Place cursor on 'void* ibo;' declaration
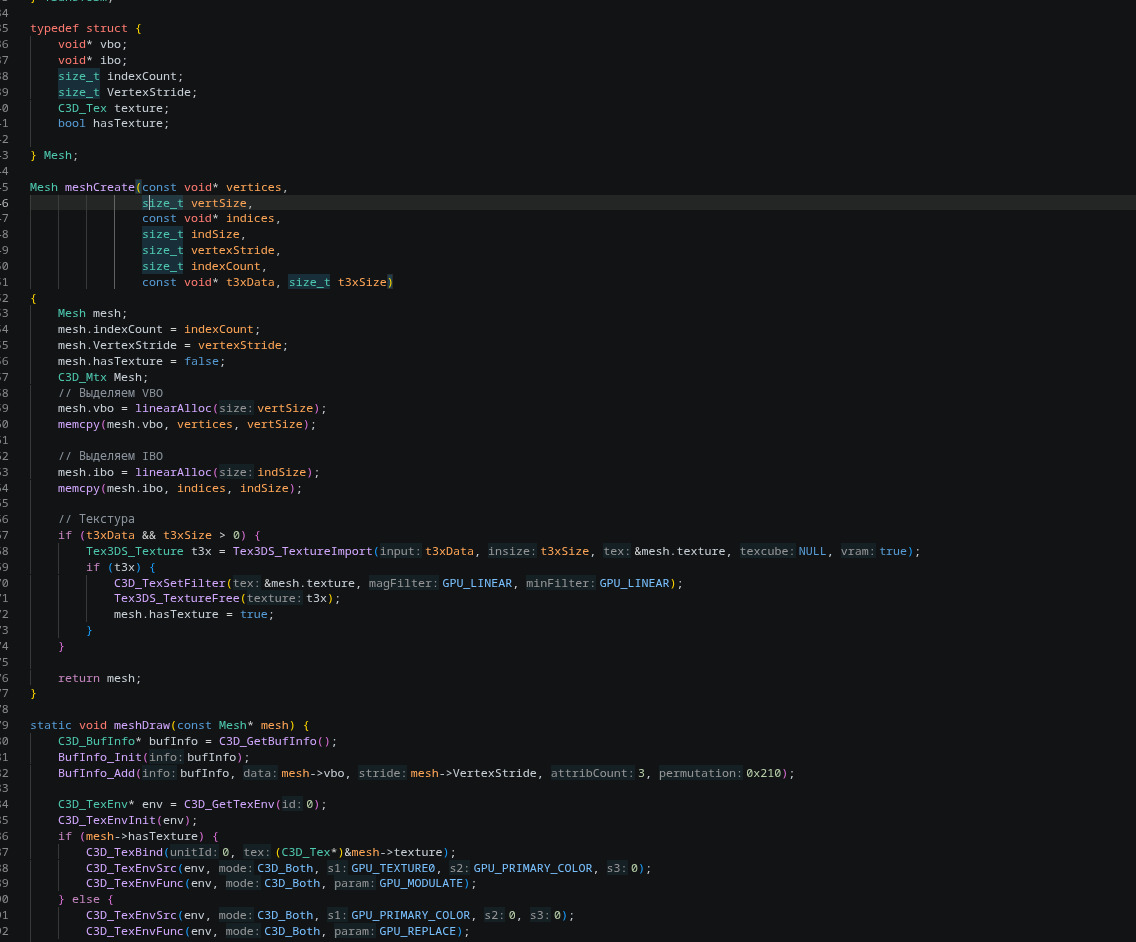 pyautogui.click(x=93, y=60)
